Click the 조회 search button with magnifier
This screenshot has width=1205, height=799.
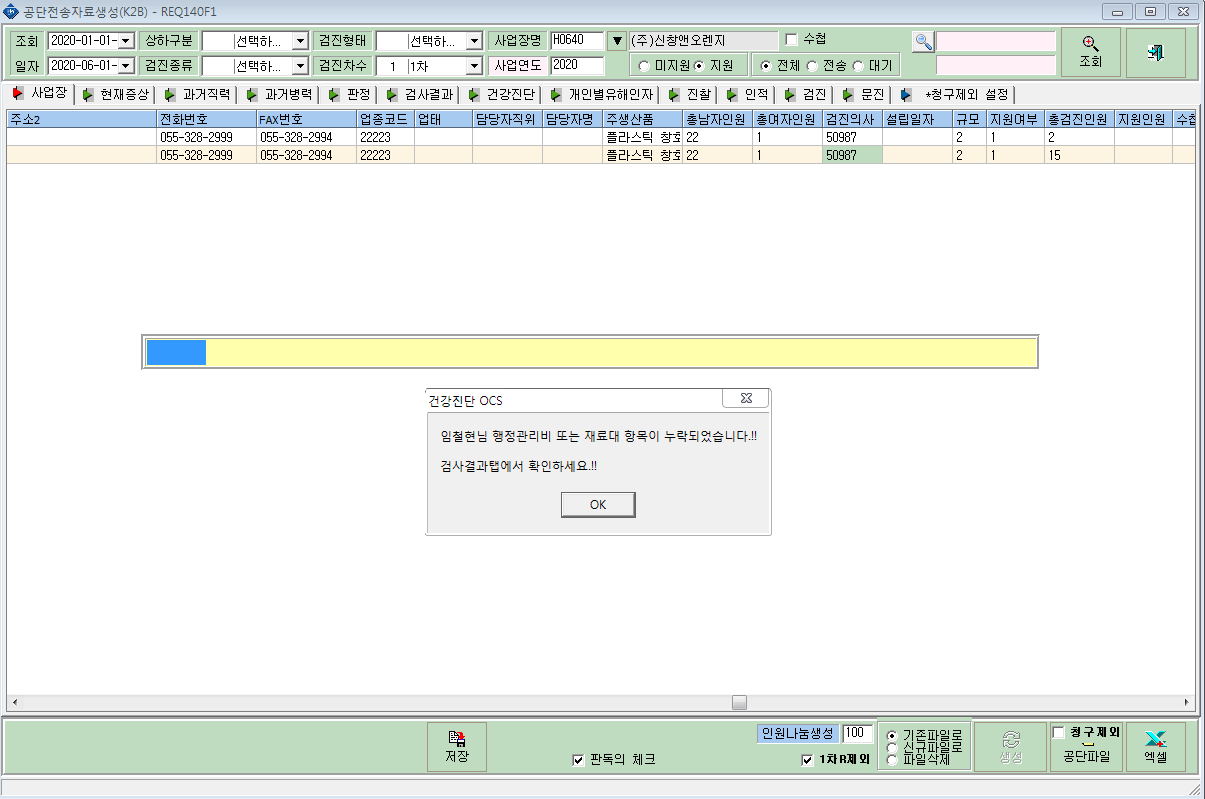(1090, 52)
